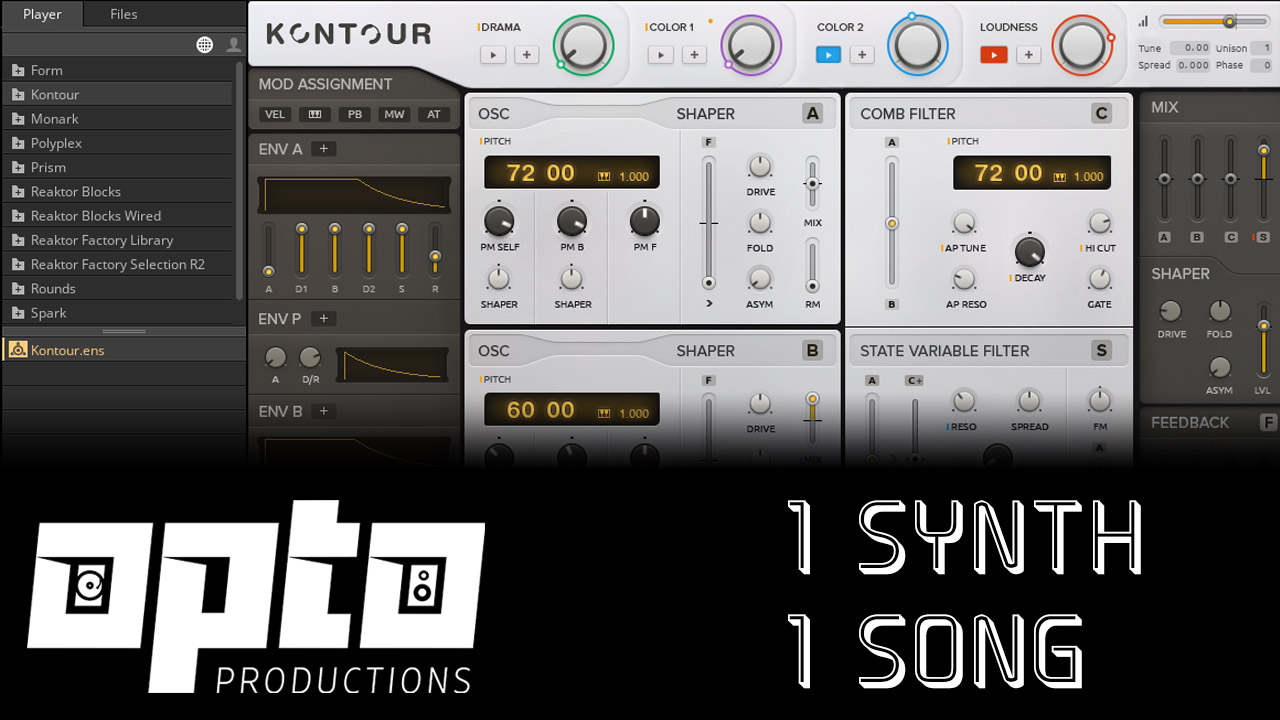Click the OSC A PM F knob
The image size is (1280, 720).
(645, 221)
